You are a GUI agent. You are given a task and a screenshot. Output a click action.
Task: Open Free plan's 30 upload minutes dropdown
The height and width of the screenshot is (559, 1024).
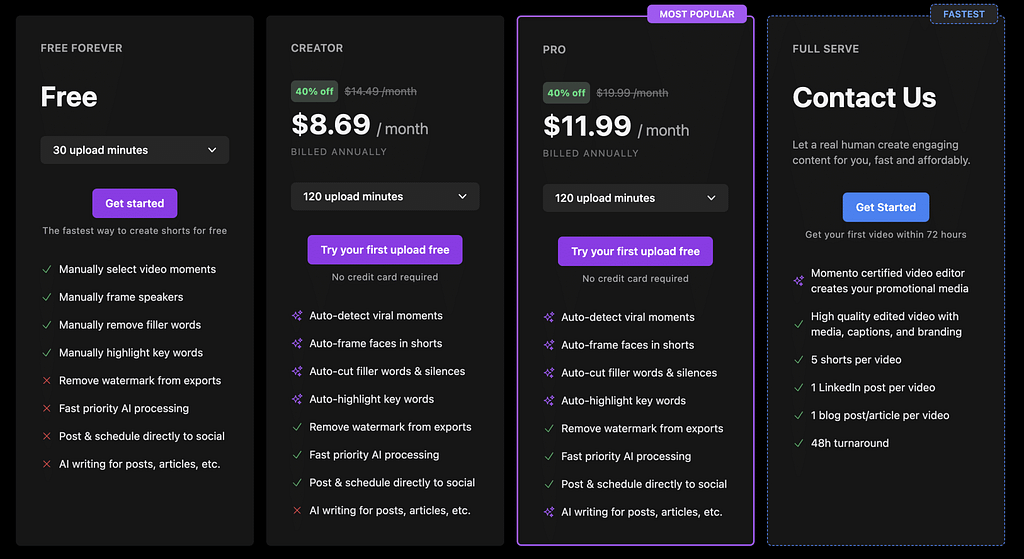135,150
